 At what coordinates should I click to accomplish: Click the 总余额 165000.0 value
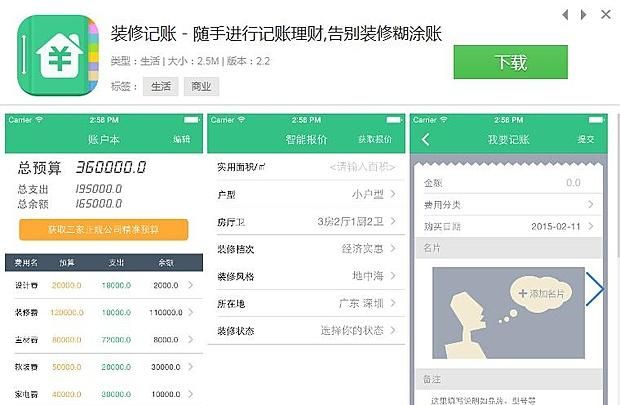click(x=98, y=204)
